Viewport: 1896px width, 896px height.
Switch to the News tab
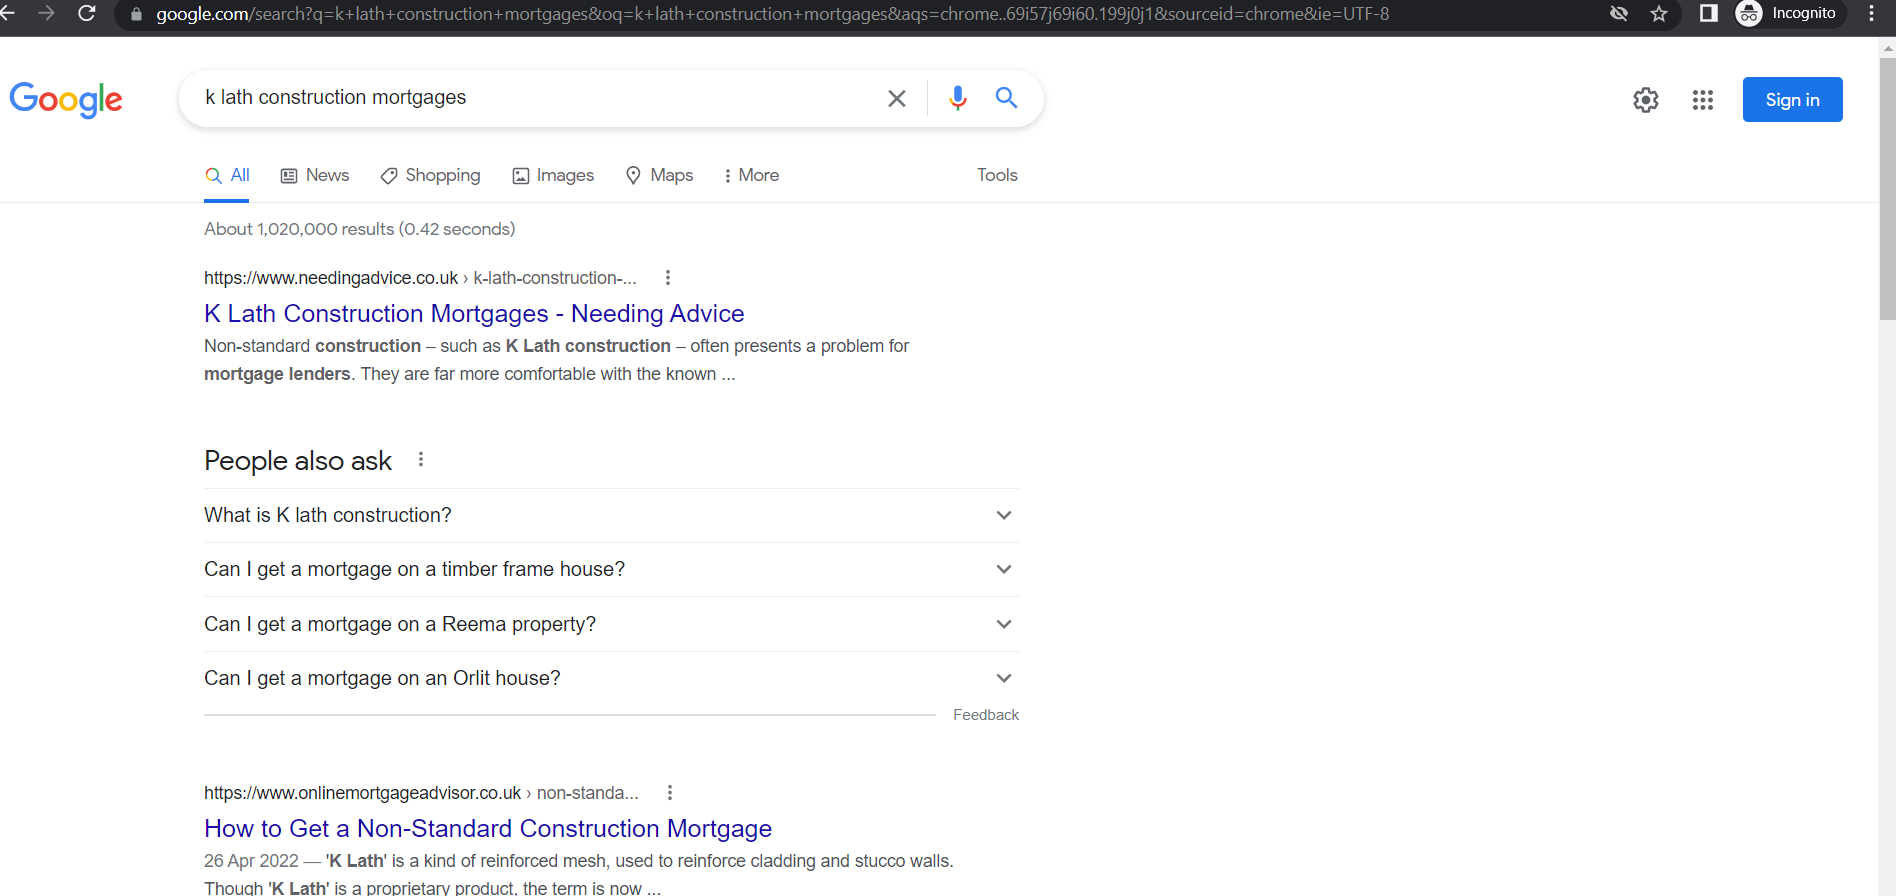coord(315,175)
